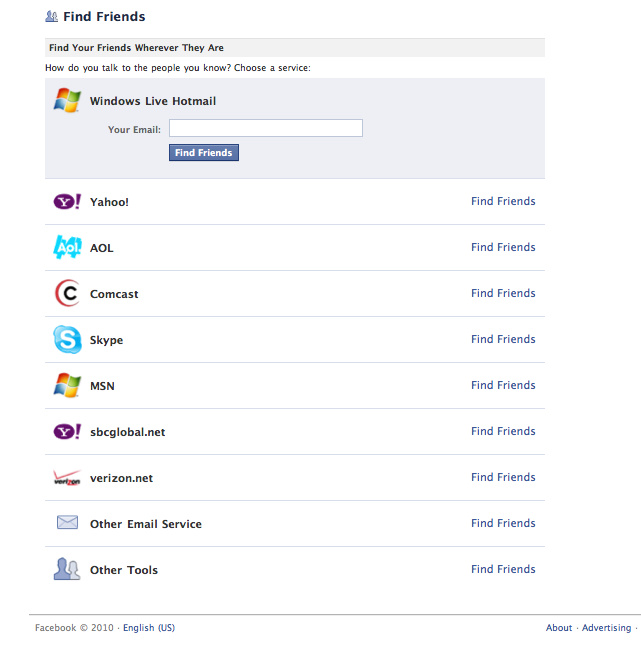Open Find Friends link for Yahoo!
The height and width of the screenshot is (670, 641).
503,201
